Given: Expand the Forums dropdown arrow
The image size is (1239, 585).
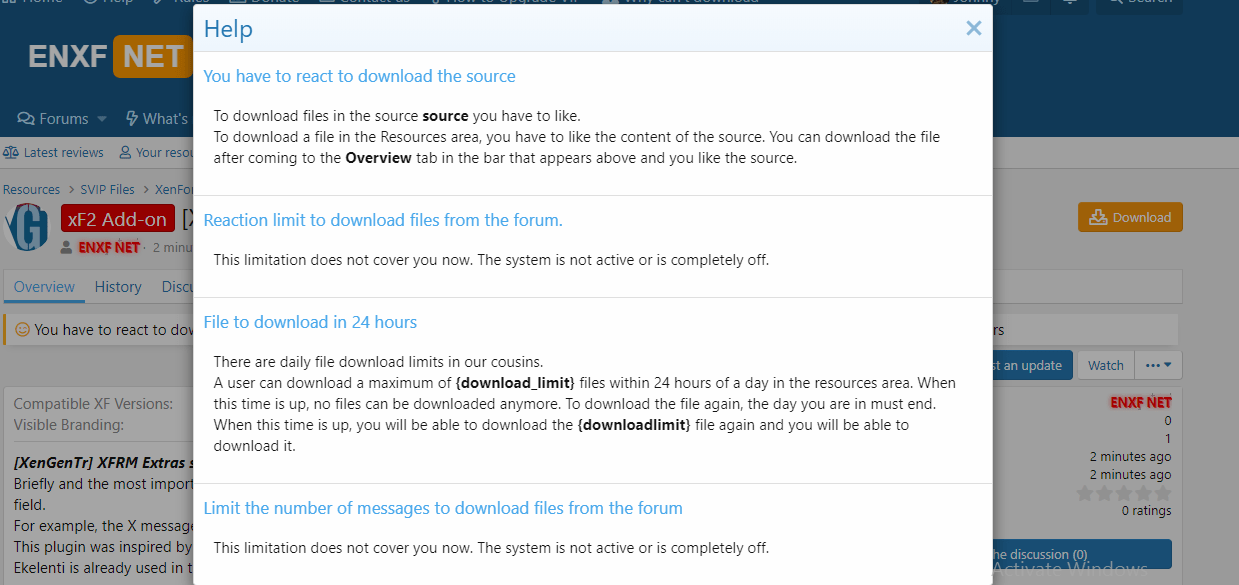Looking at the screenshot, I should click(x=102, y=119).
